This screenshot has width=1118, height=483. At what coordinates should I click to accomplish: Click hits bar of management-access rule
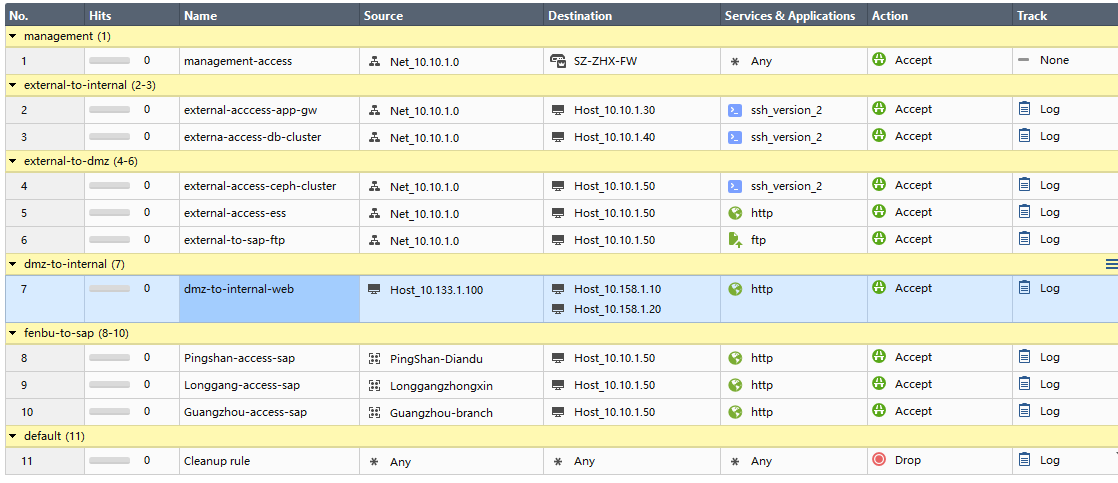[110, 61]
